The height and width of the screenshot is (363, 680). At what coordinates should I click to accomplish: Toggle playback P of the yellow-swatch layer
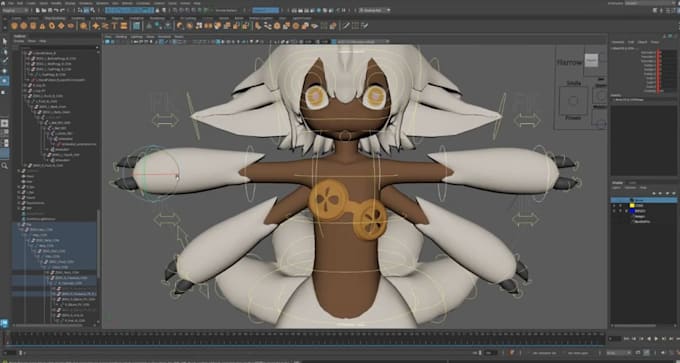pyautogui.click(x=620, y=206)
